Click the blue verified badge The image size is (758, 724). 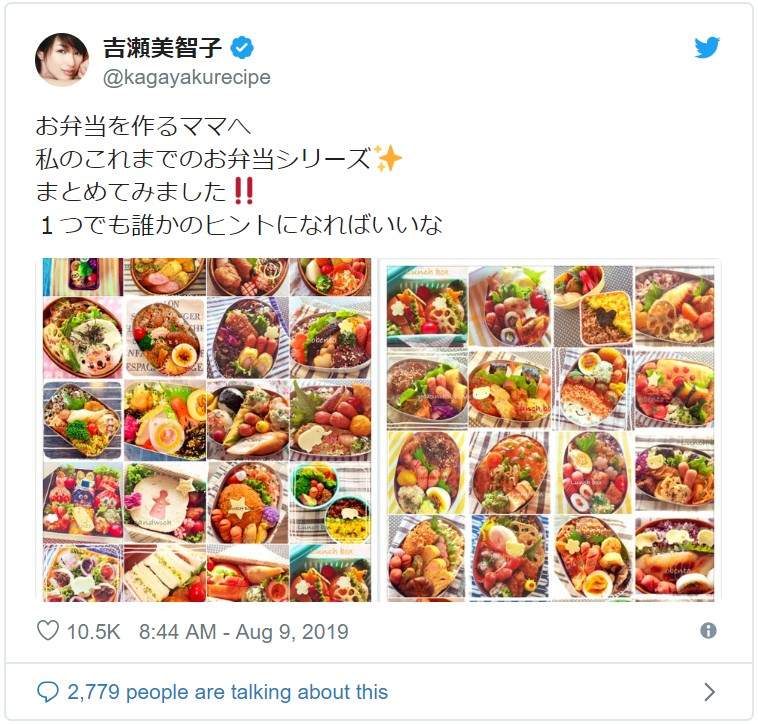[242, 47]
